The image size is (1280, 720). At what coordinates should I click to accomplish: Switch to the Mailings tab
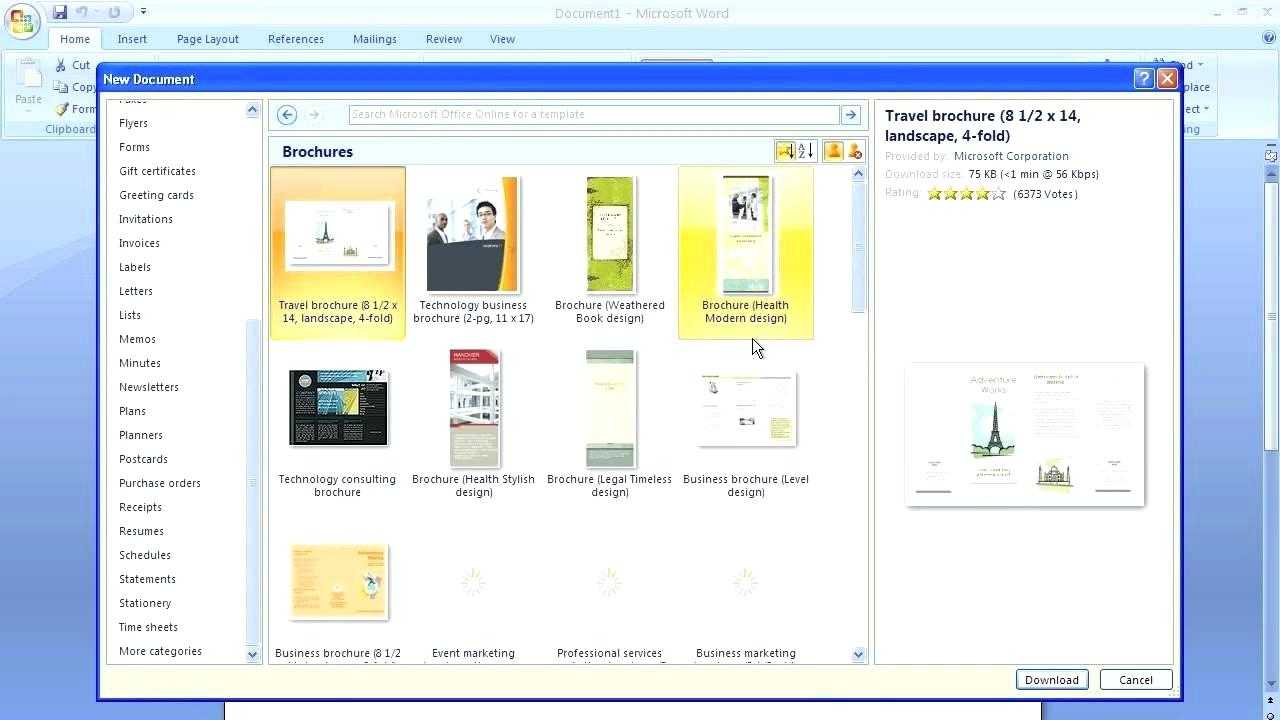(374, 39)
